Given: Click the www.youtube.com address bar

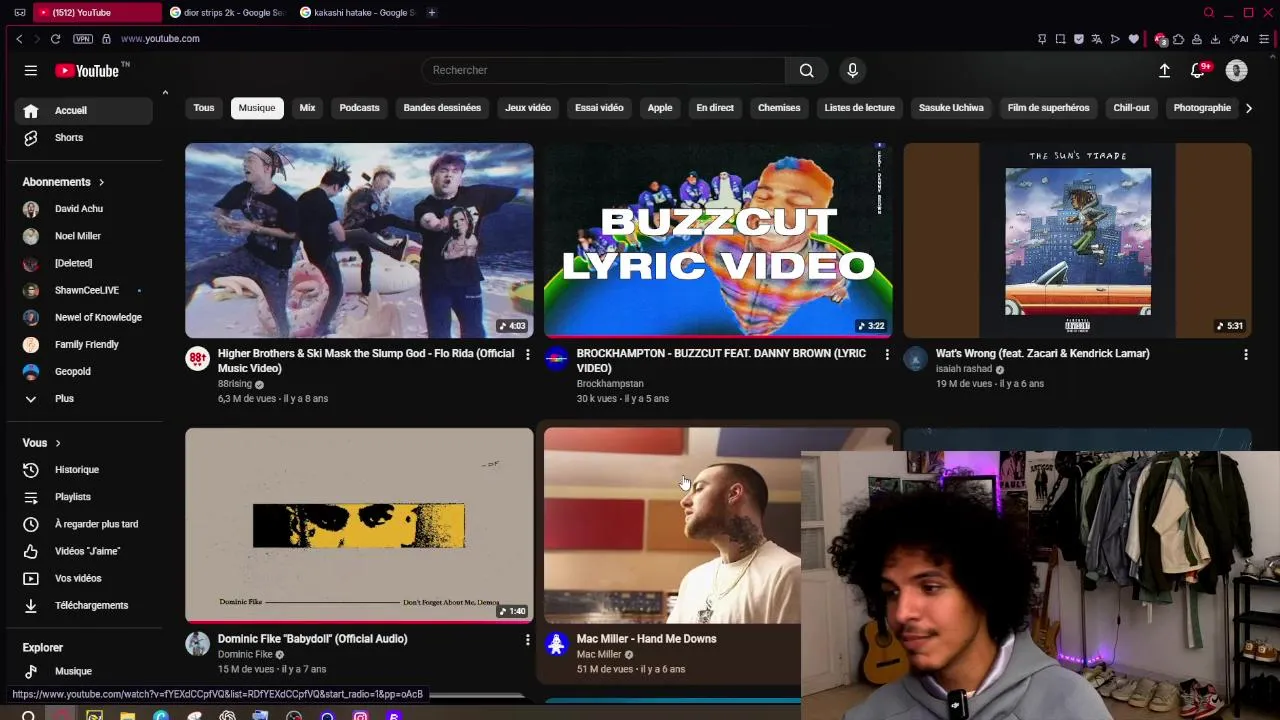Looking at the screenshot, I should [x=160, y=39].
